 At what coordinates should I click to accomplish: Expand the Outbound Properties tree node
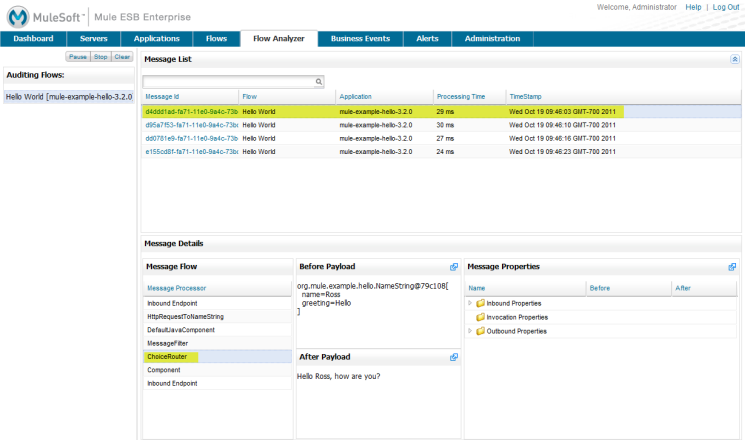(x=471, y=331)
